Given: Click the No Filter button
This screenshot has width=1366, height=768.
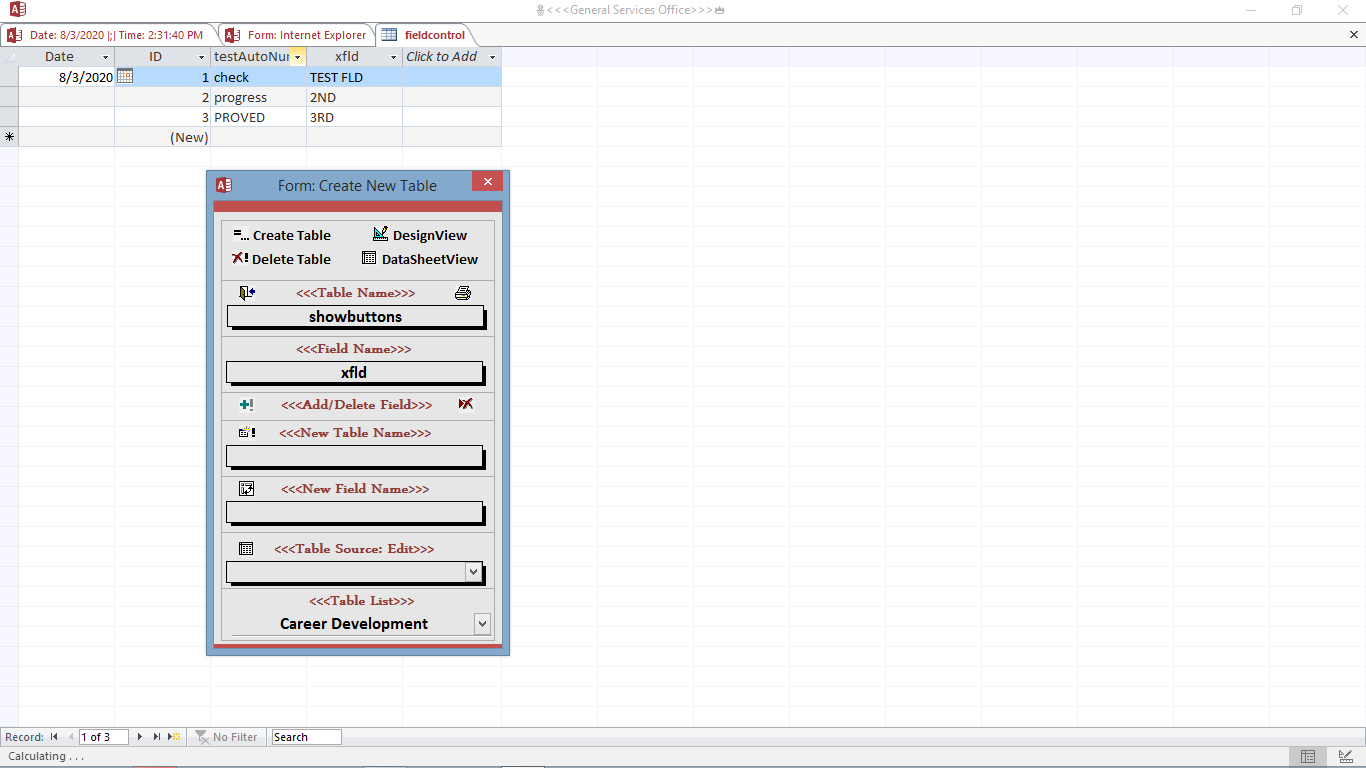Looking at the screenshot, I should click(x=227, y=737).
